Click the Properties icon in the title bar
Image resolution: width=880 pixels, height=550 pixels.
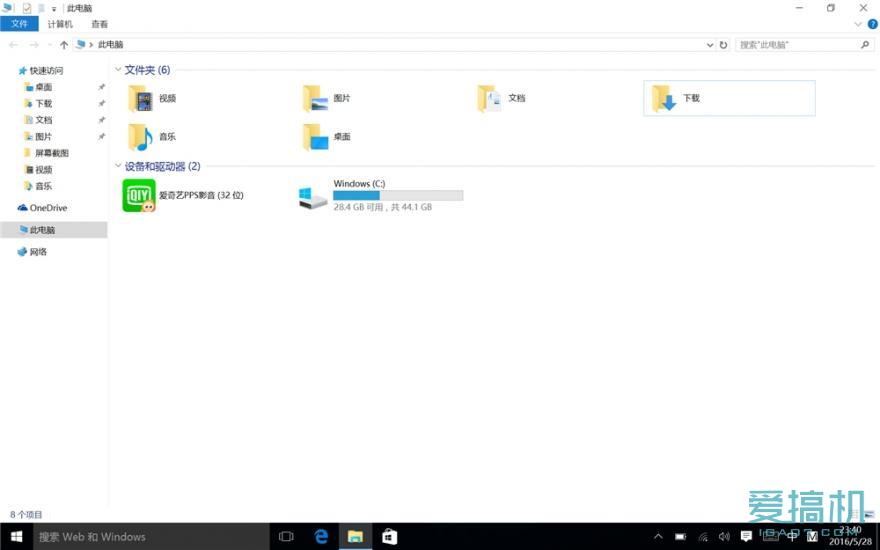pyautogui.click(x=27, y=8)
